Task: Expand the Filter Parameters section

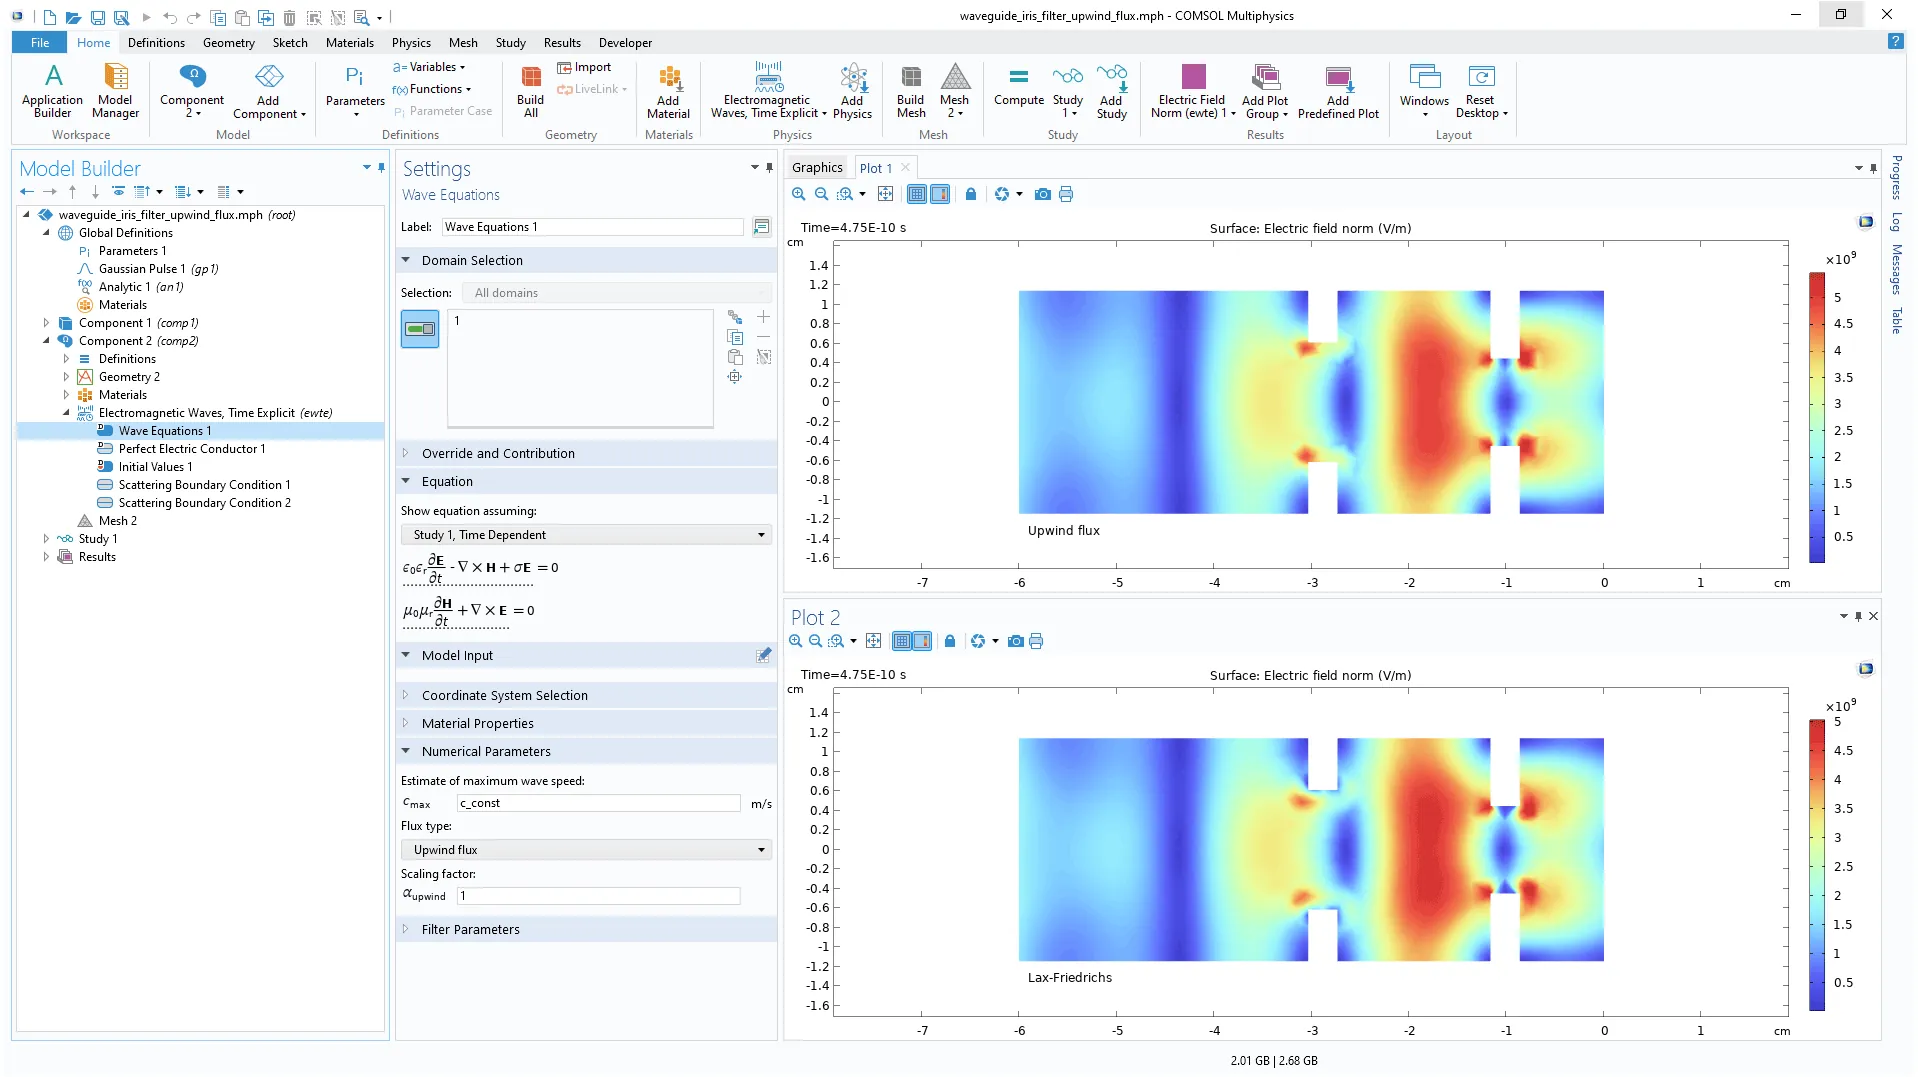Action: [470, 929]
